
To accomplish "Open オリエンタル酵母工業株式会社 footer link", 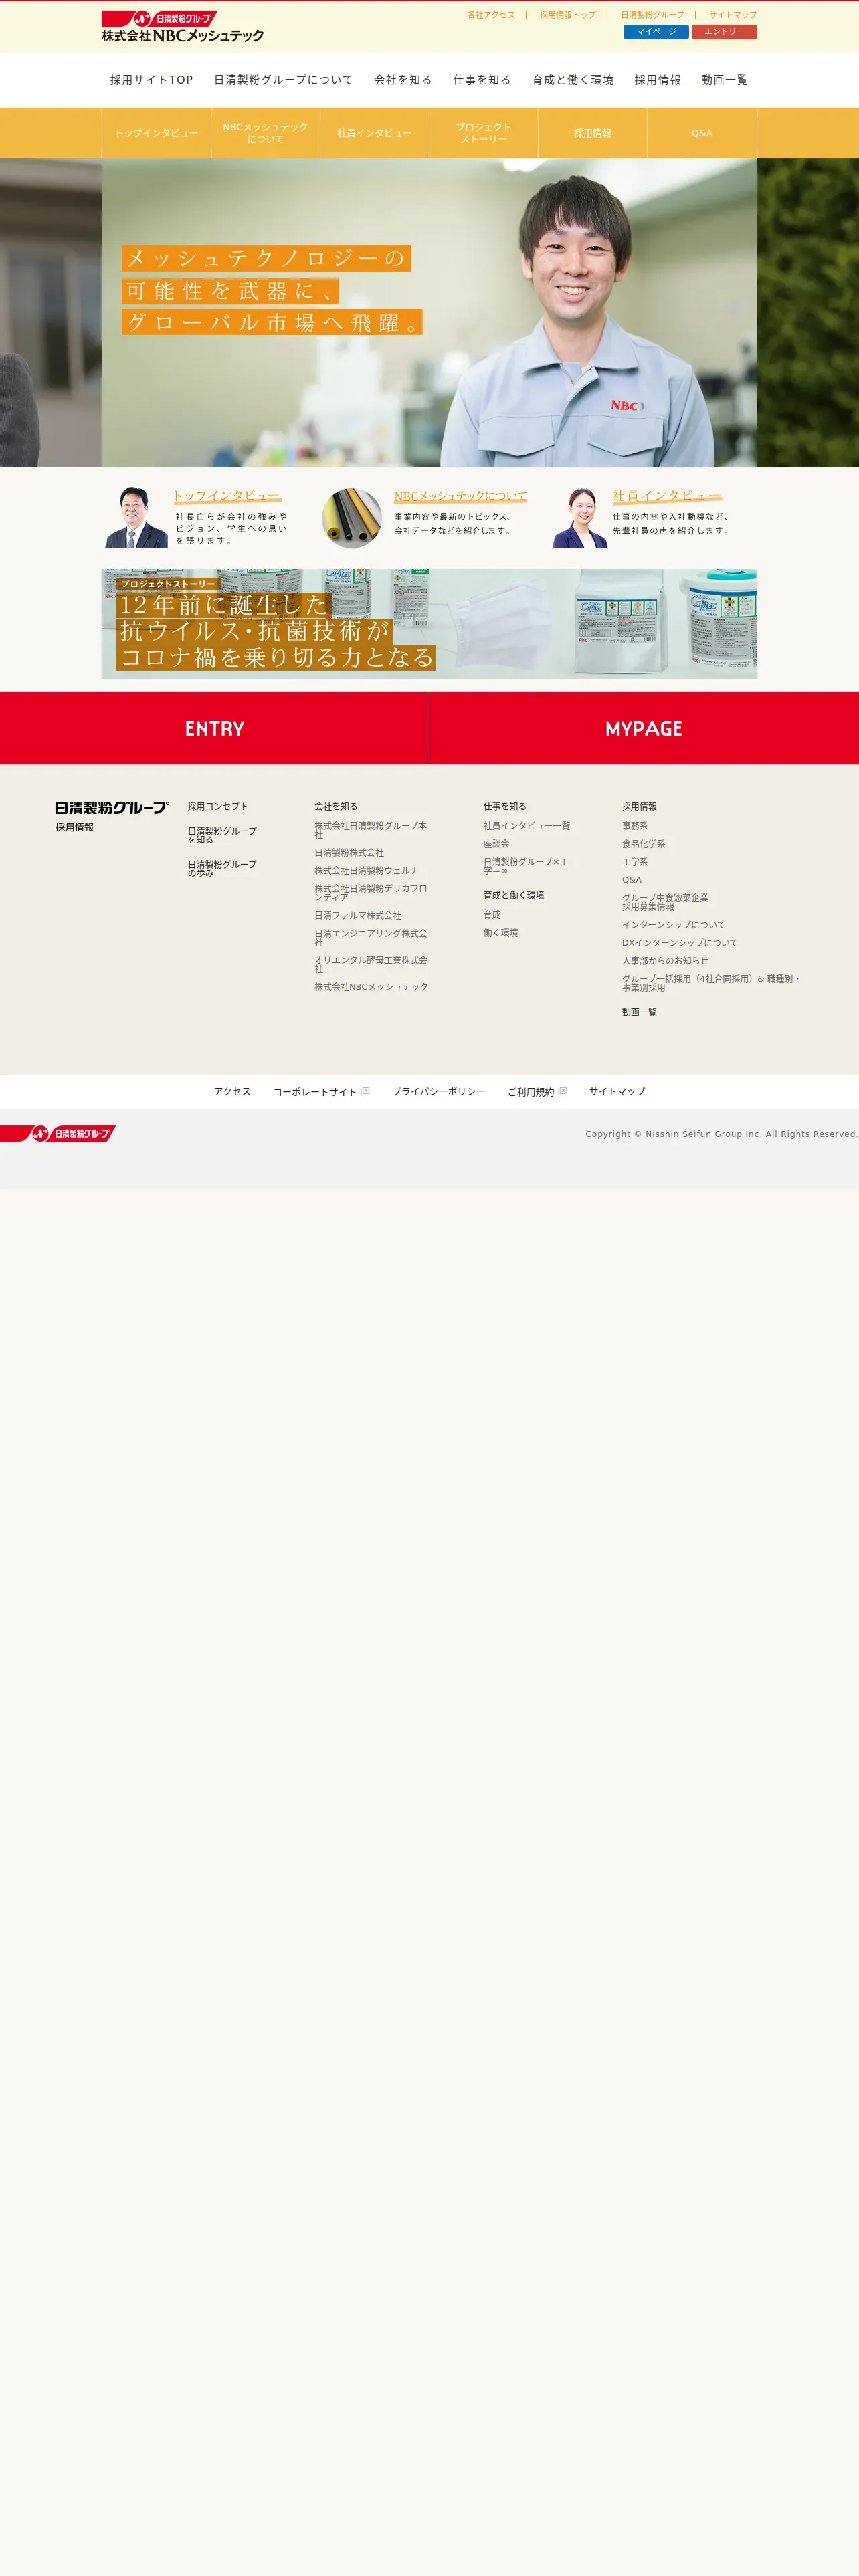I will [371, 964].
